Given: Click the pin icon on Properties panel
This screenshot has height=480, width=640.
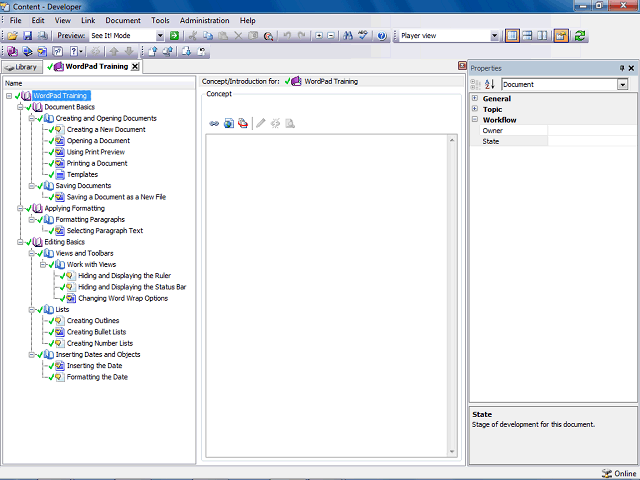Looking at the screenshot, I should [622, 68].
